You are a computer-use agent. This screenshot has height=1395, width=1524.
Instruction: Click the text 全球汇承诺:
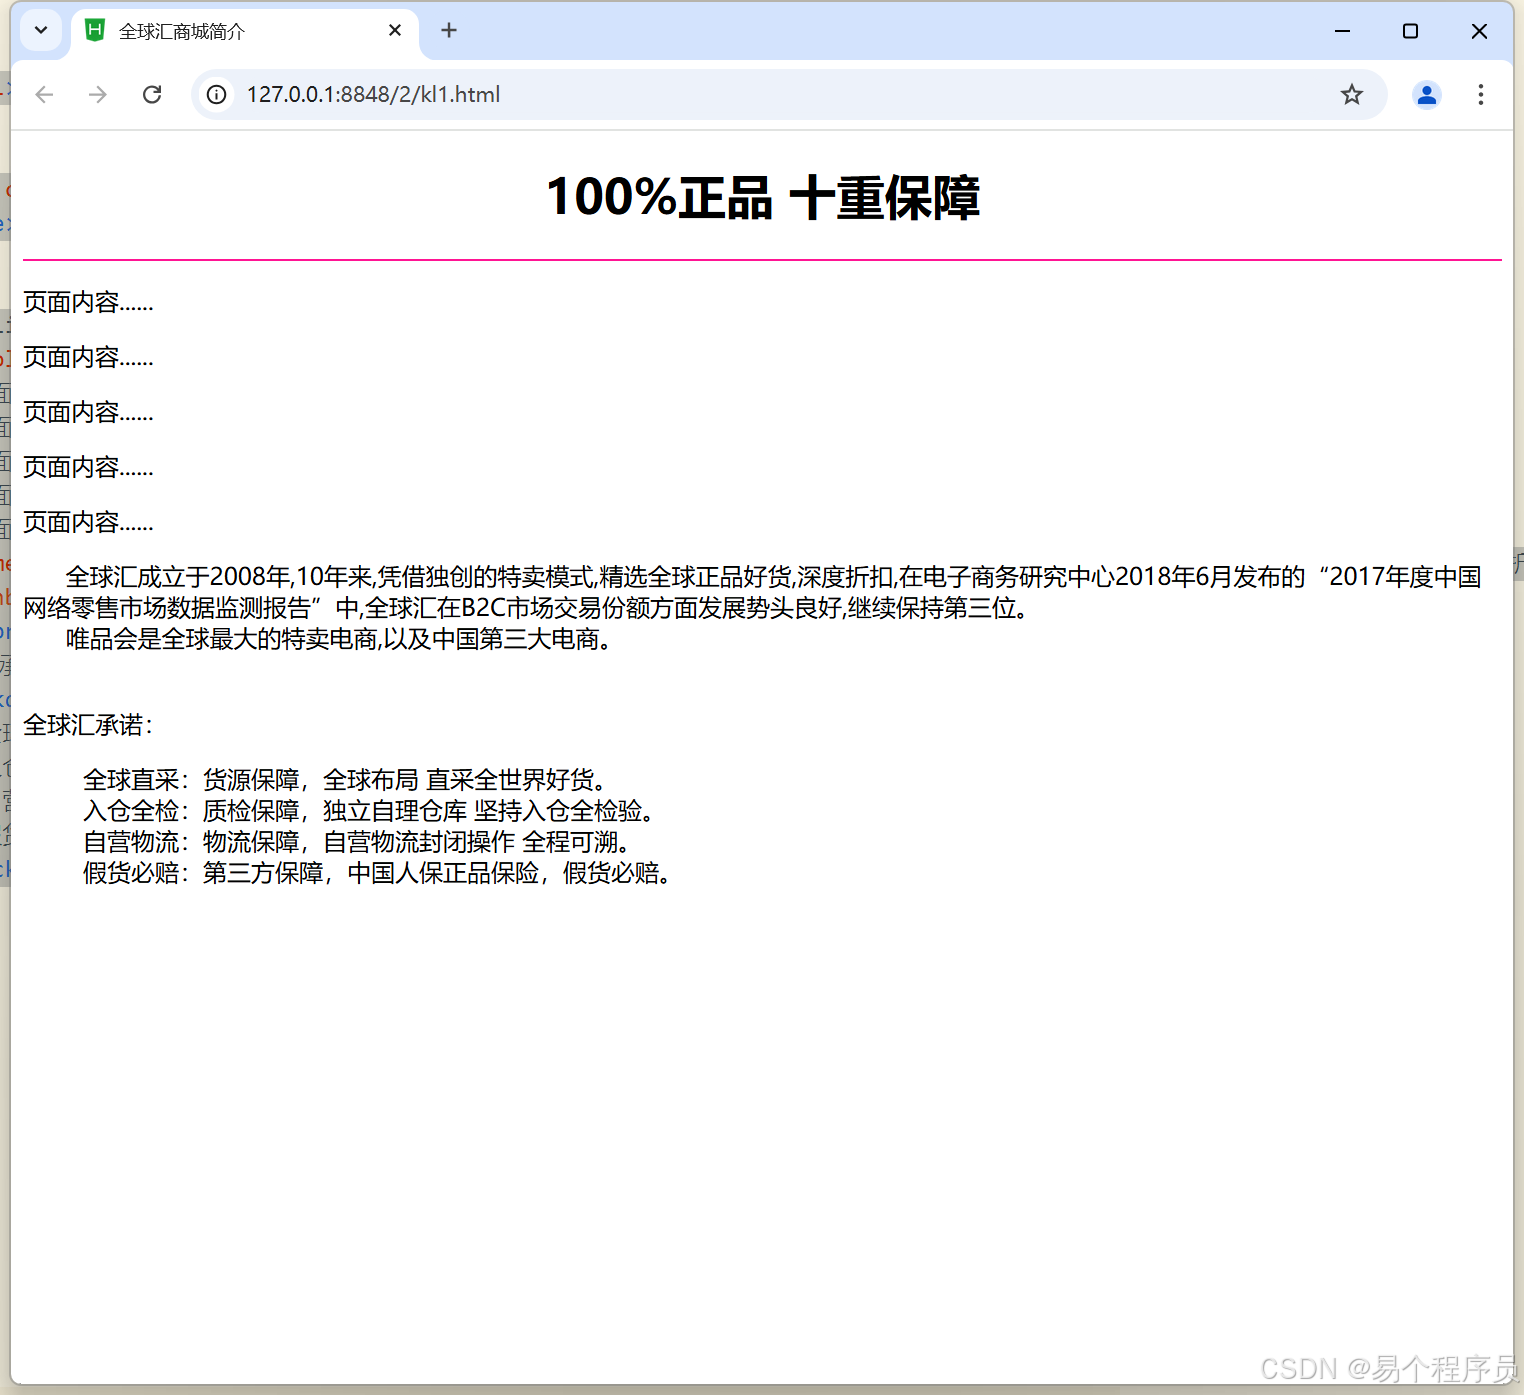click(x=88, y=725)
